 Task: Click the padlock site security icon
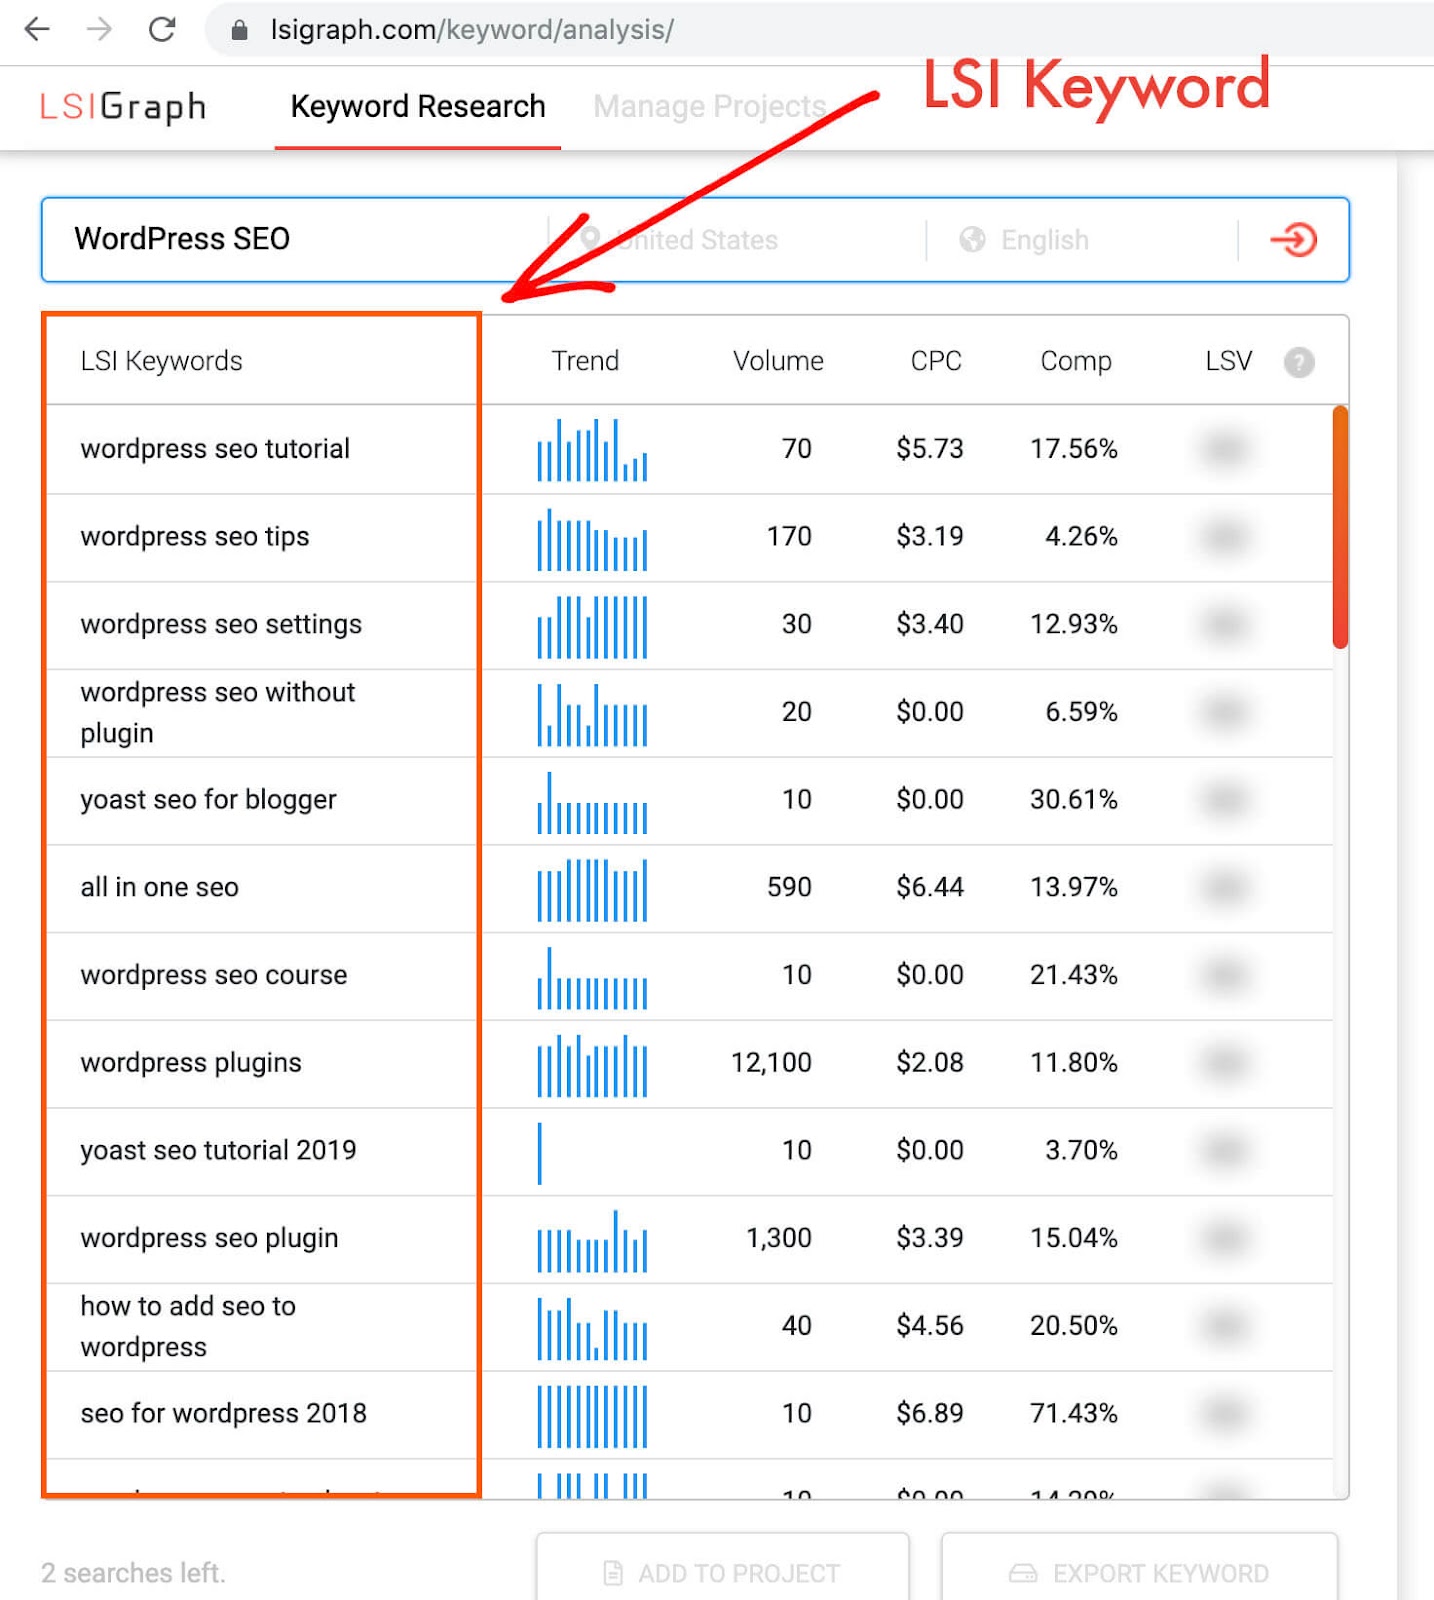tap(239, 30)
